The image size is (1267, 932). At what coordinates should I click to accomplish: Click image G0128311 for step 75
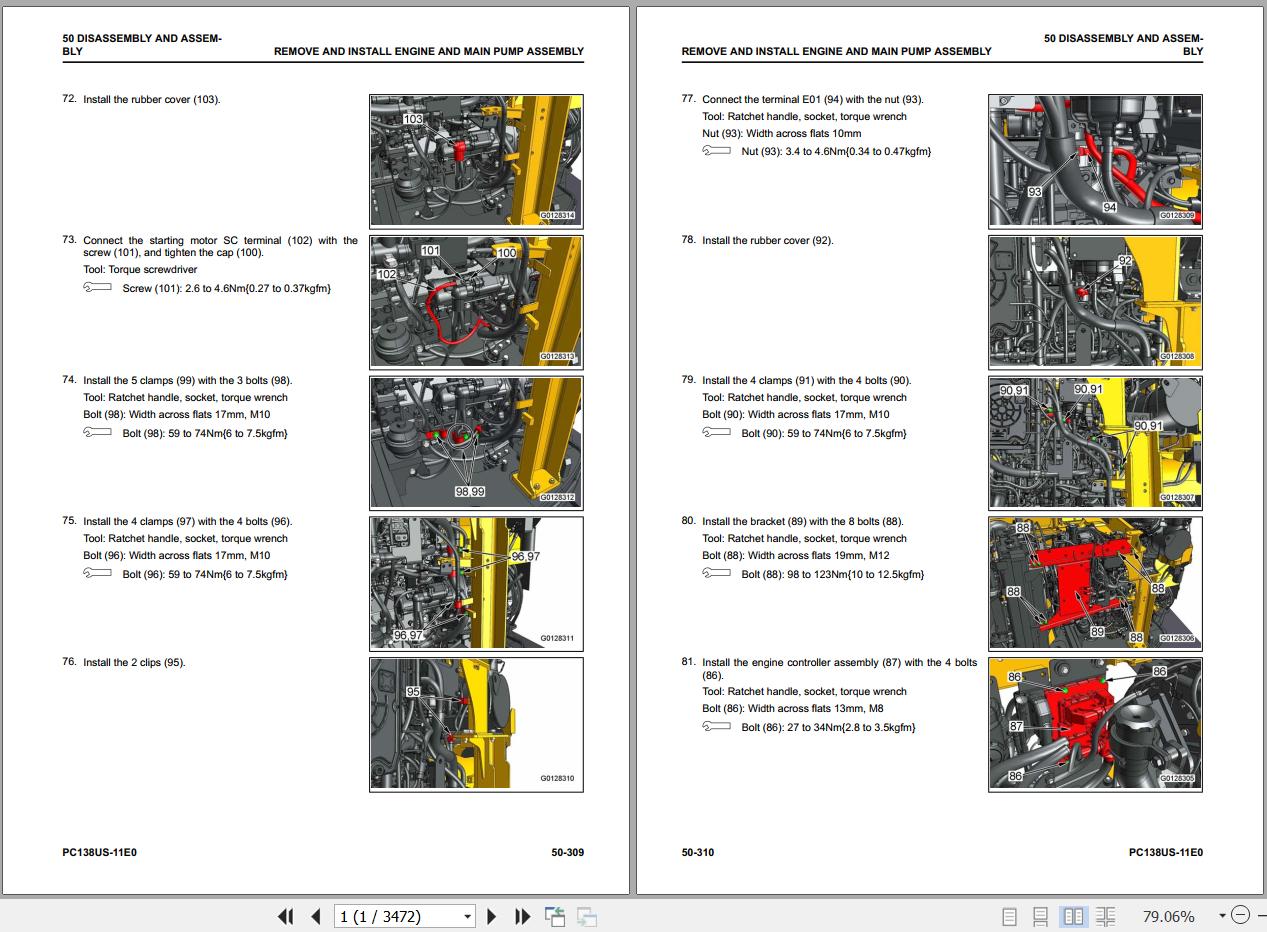(476, 584)
